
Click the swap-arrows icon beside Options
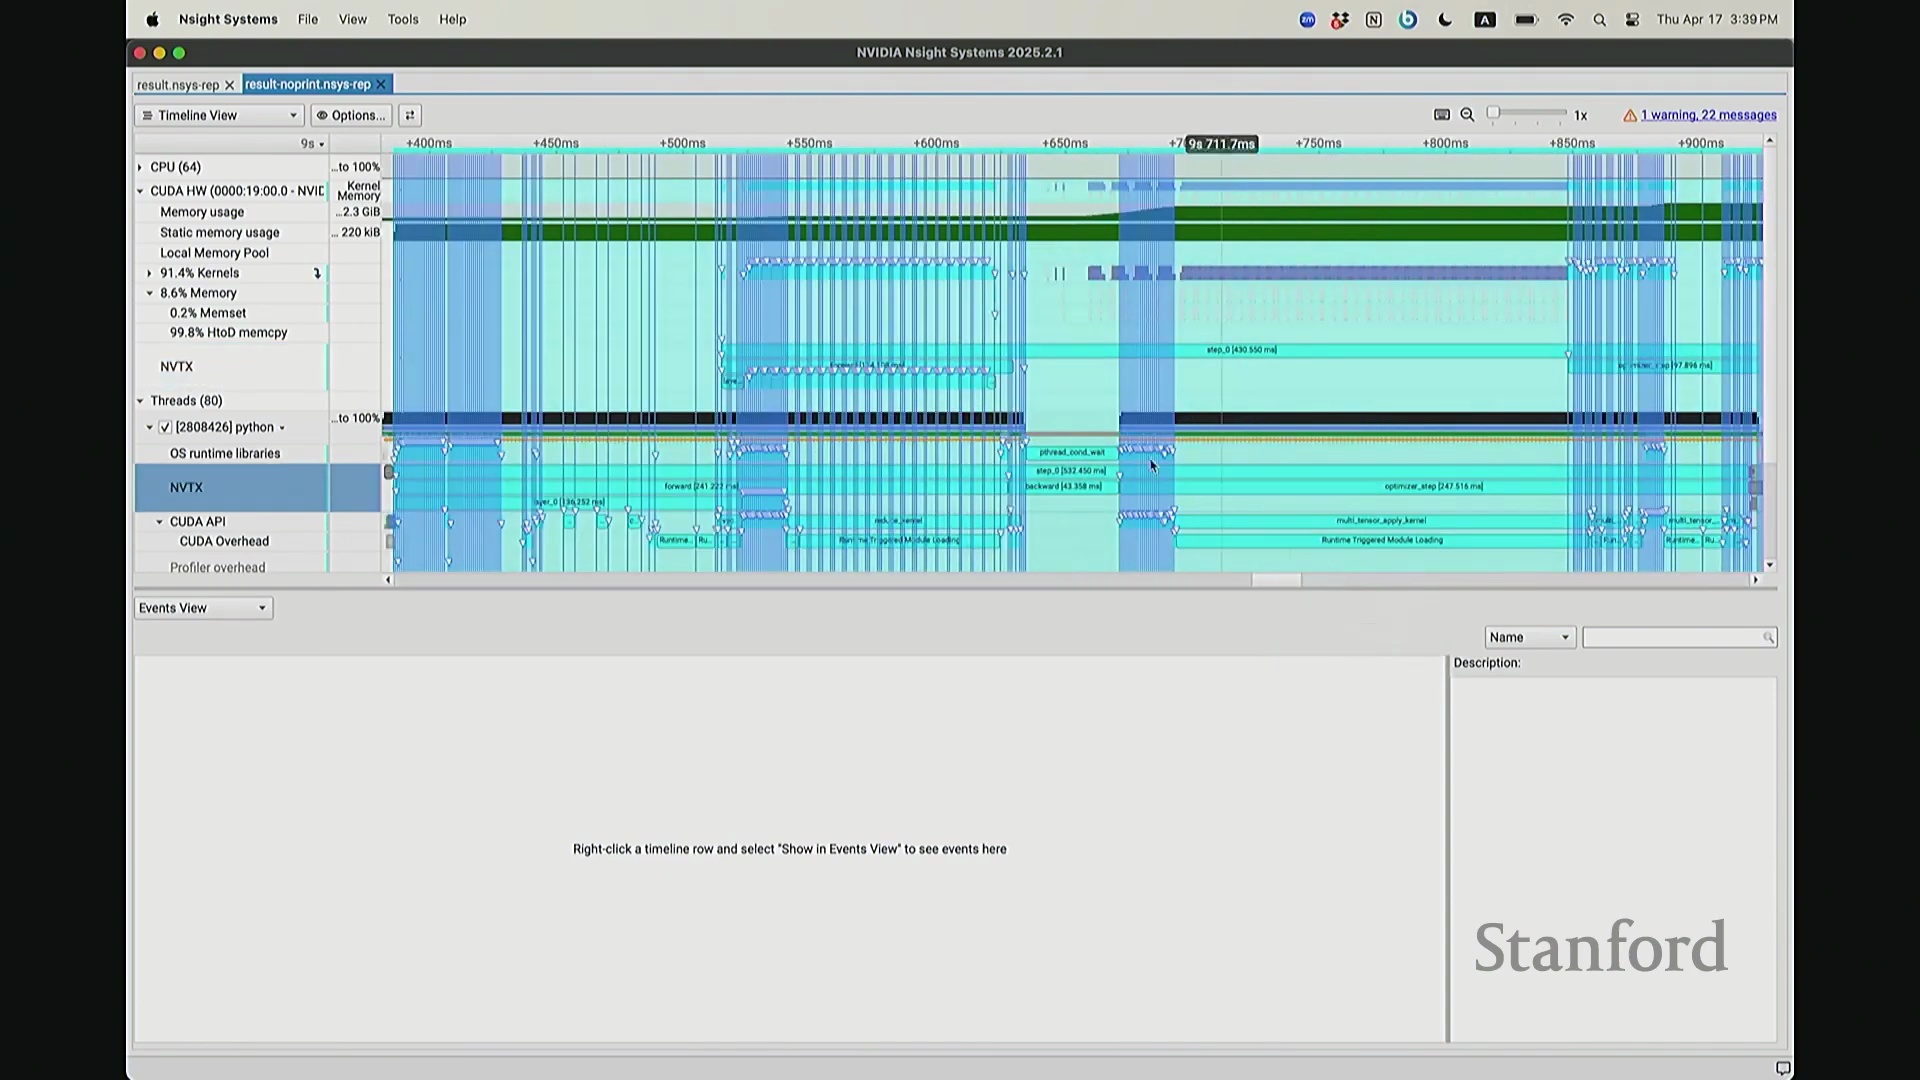pyautogui.click(x=410, y=115)
